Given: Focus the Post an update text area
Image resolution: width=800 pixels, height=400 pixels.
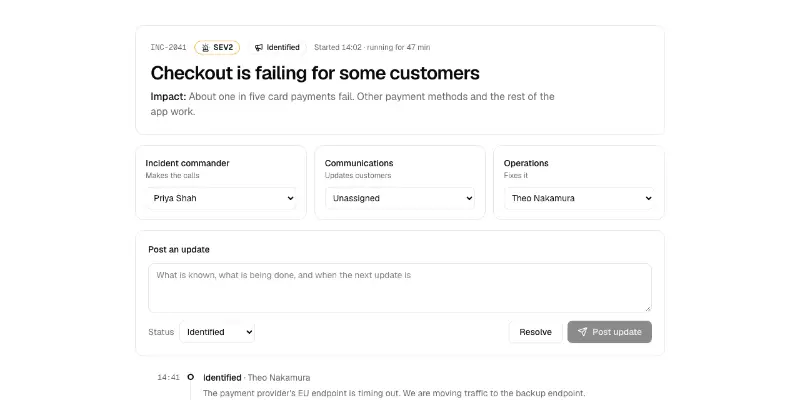Looking at the screenshot, I should click(x=400, y=288).
